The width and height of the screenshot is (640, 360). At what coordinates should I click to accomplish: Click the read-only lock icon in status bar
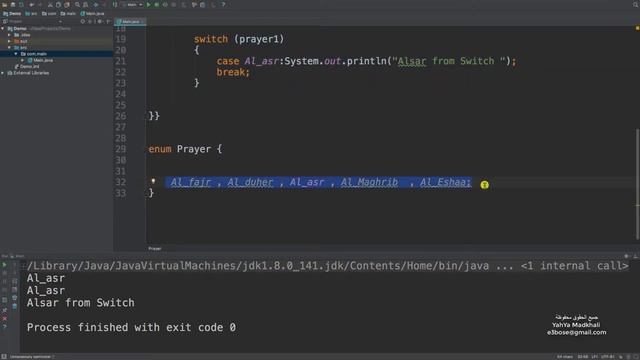coord(621,356)
